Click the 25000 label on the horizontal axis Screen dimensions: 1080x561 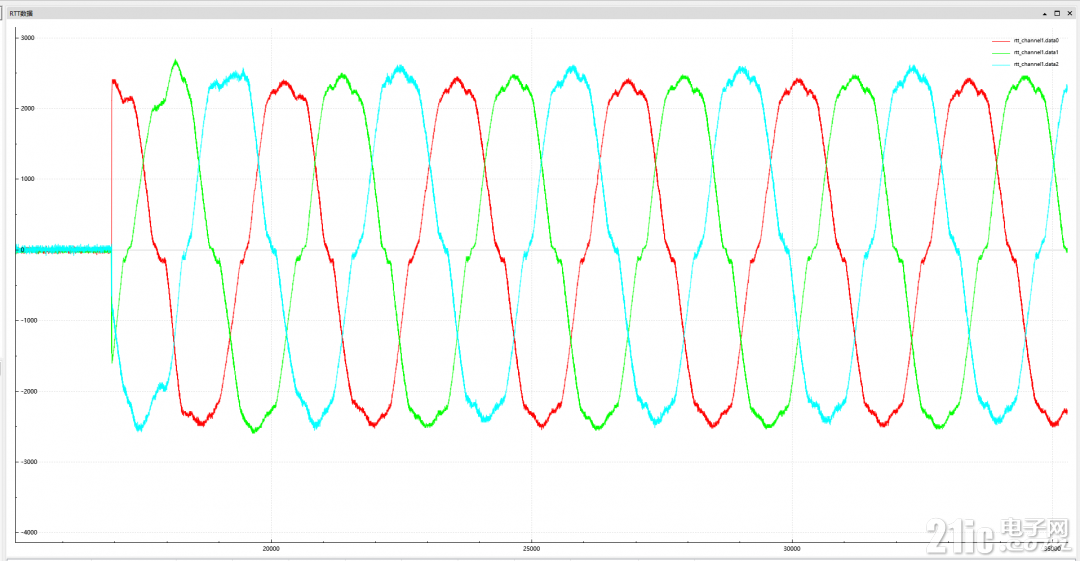coord(532,549)
